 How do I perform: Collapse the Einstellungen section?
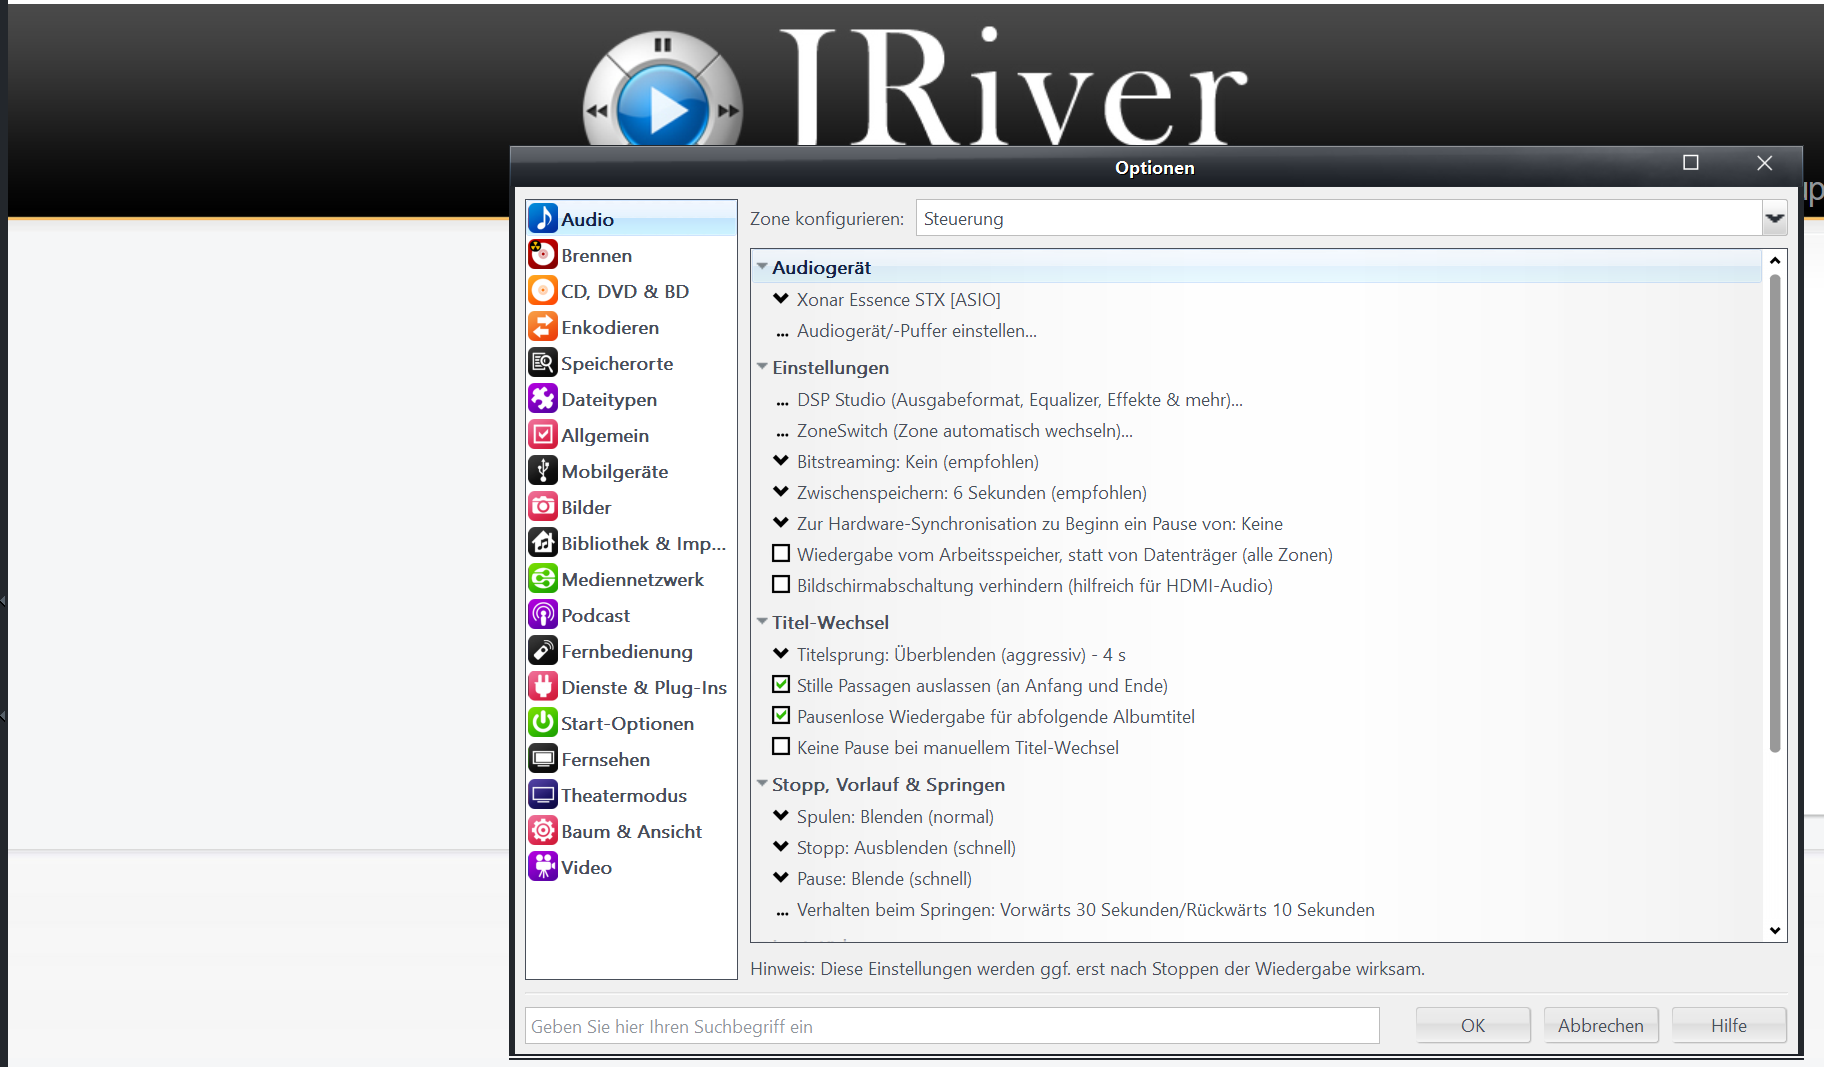coord(762,367)
